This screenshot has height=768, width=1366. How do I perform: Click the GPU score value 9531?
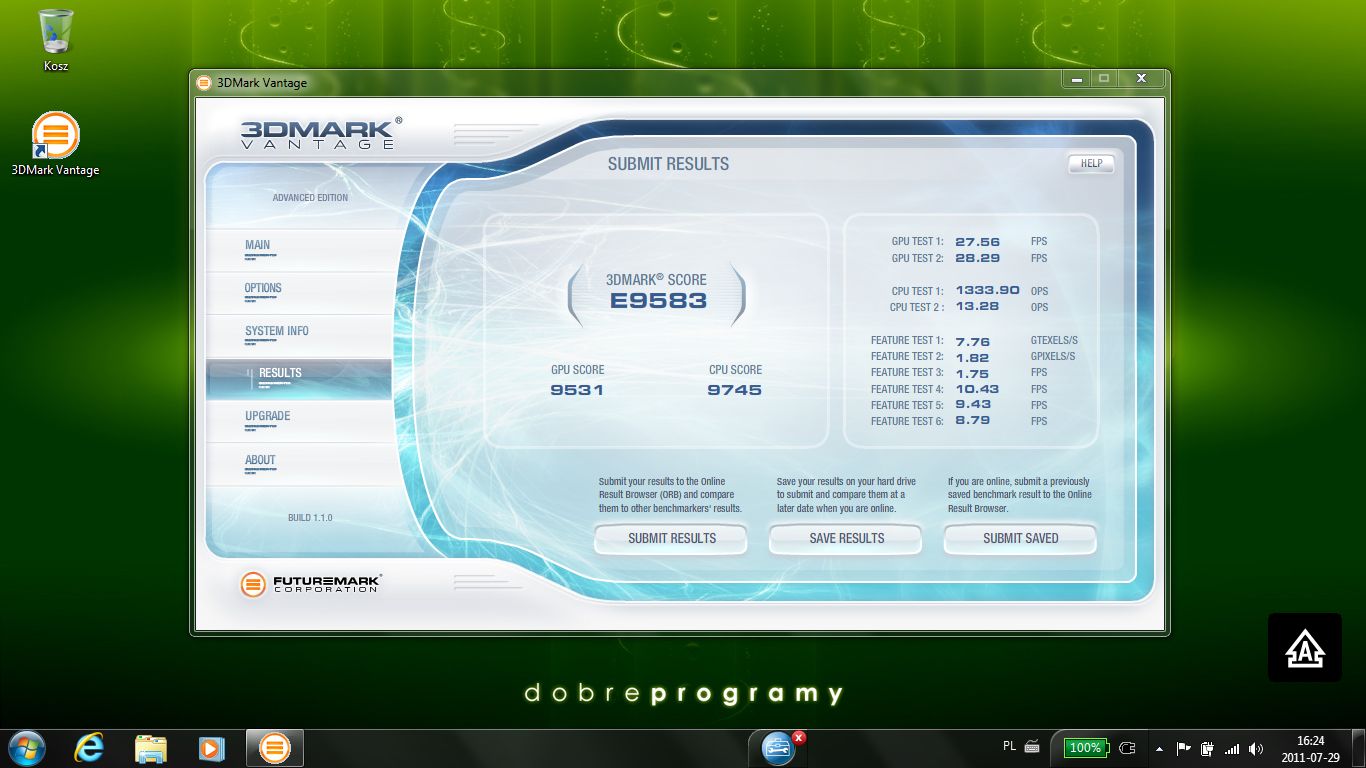[577, 390]
